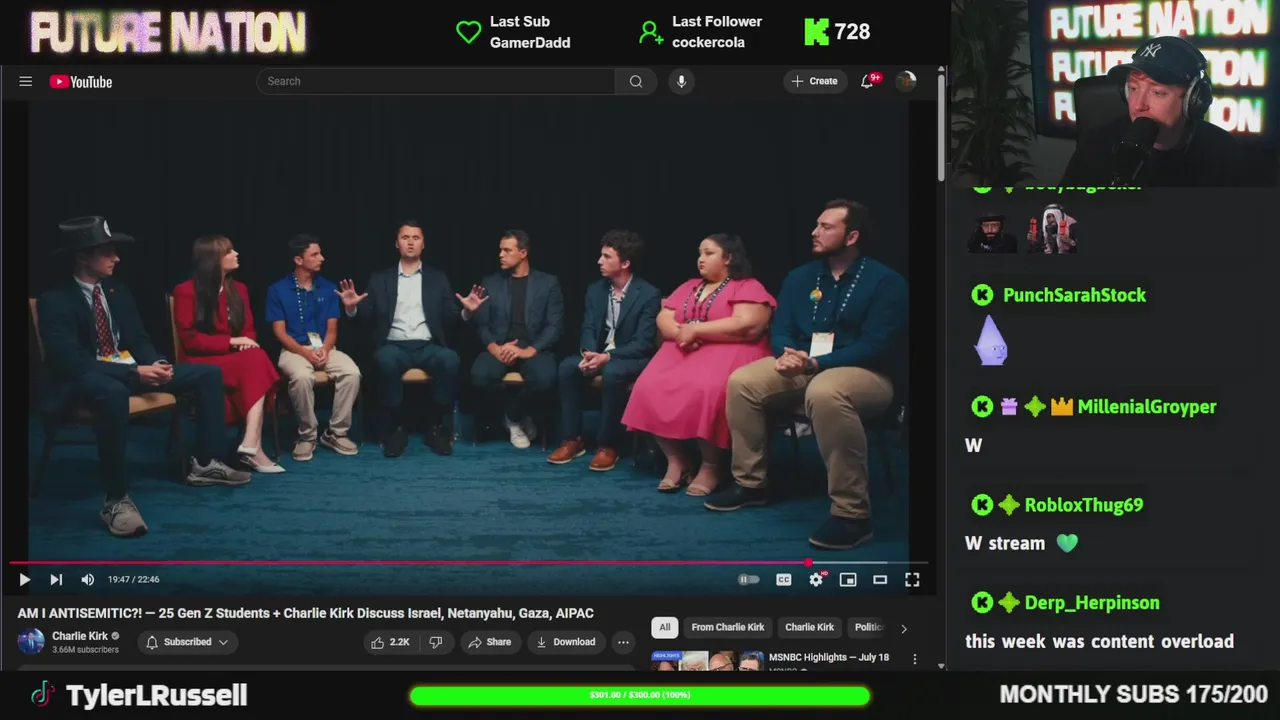This screenshot has height=720, width=1280.
Task: Open the account avatar menu
Action: pos(906,81)
